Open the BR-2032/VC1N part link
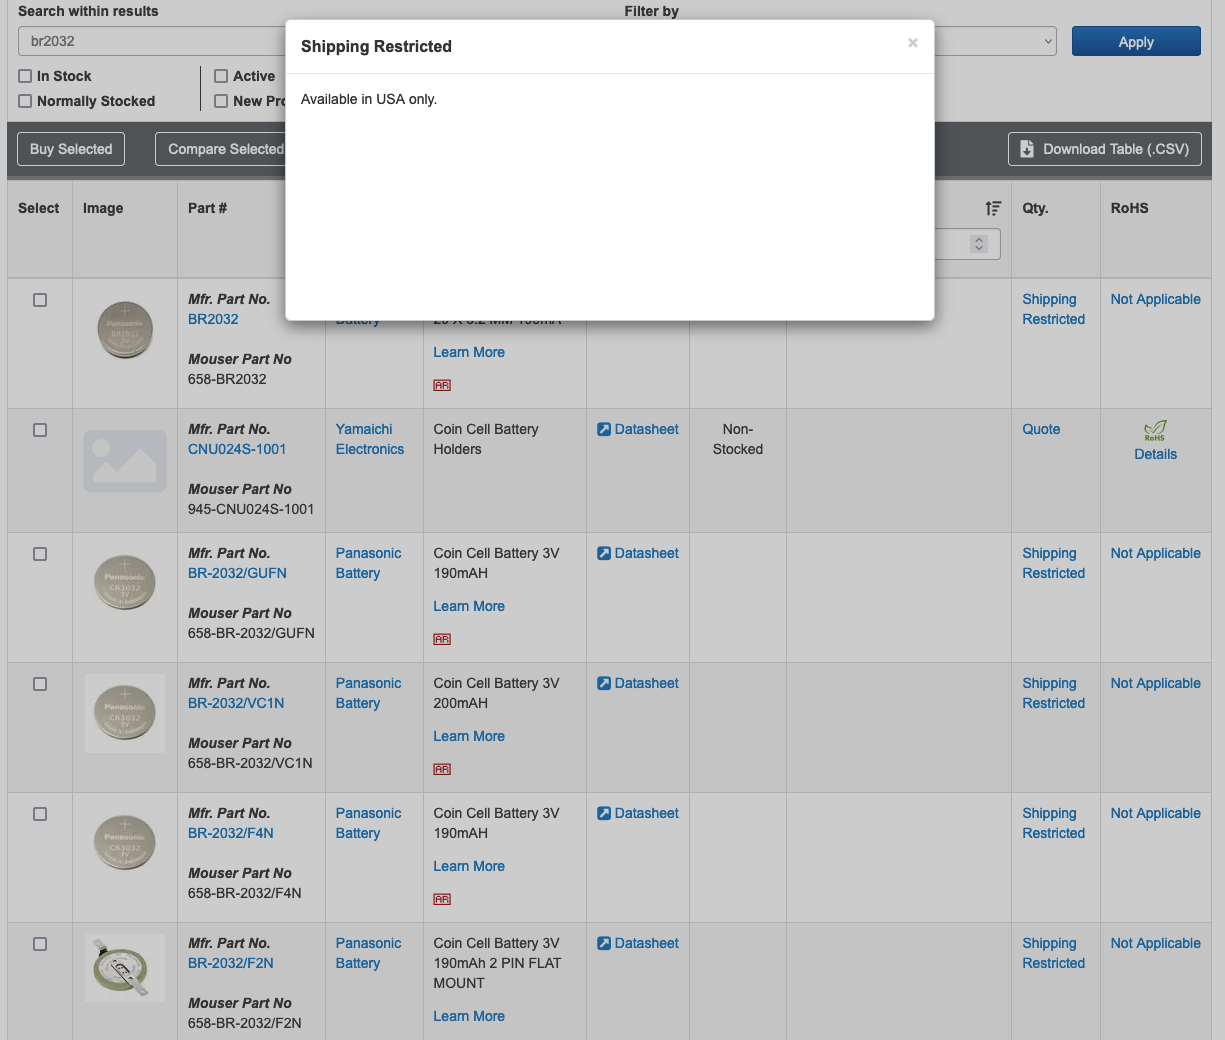Image resolution: width=1225 pixels, height=1040 pixels. (236, 703)
